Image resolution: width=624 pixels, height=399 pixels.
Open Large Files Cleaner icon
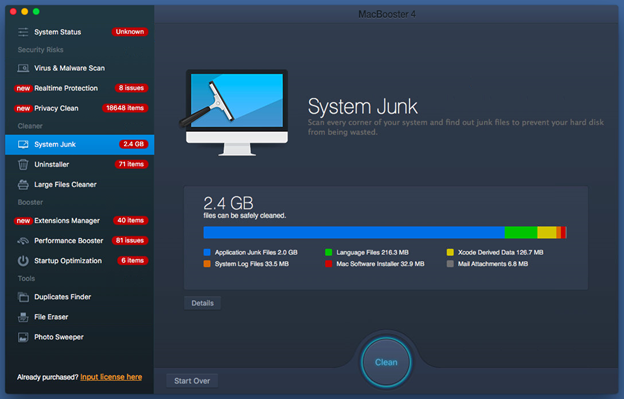click(x=23, y=185)
